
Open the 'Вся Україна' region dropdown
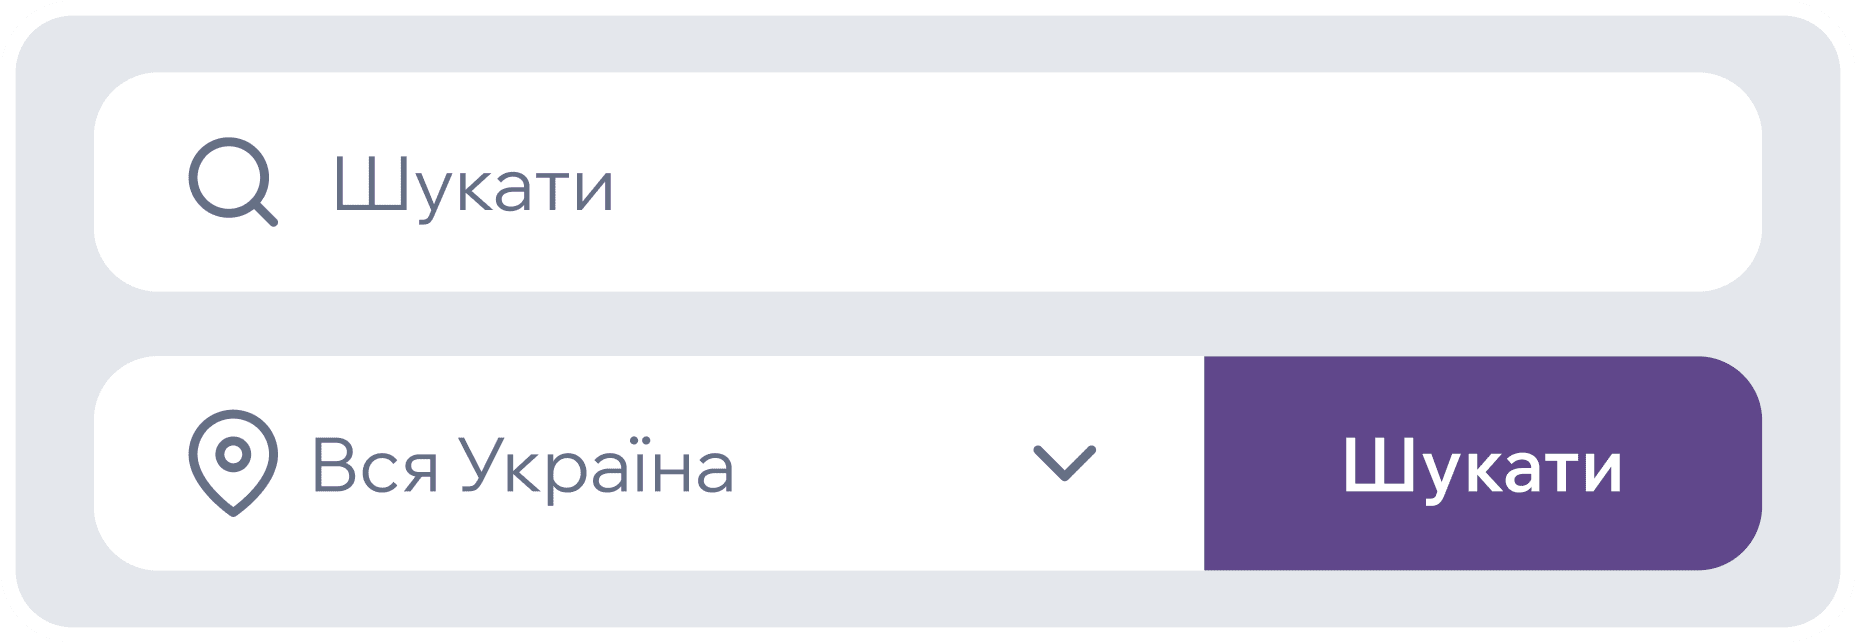(x=648, y=464)
